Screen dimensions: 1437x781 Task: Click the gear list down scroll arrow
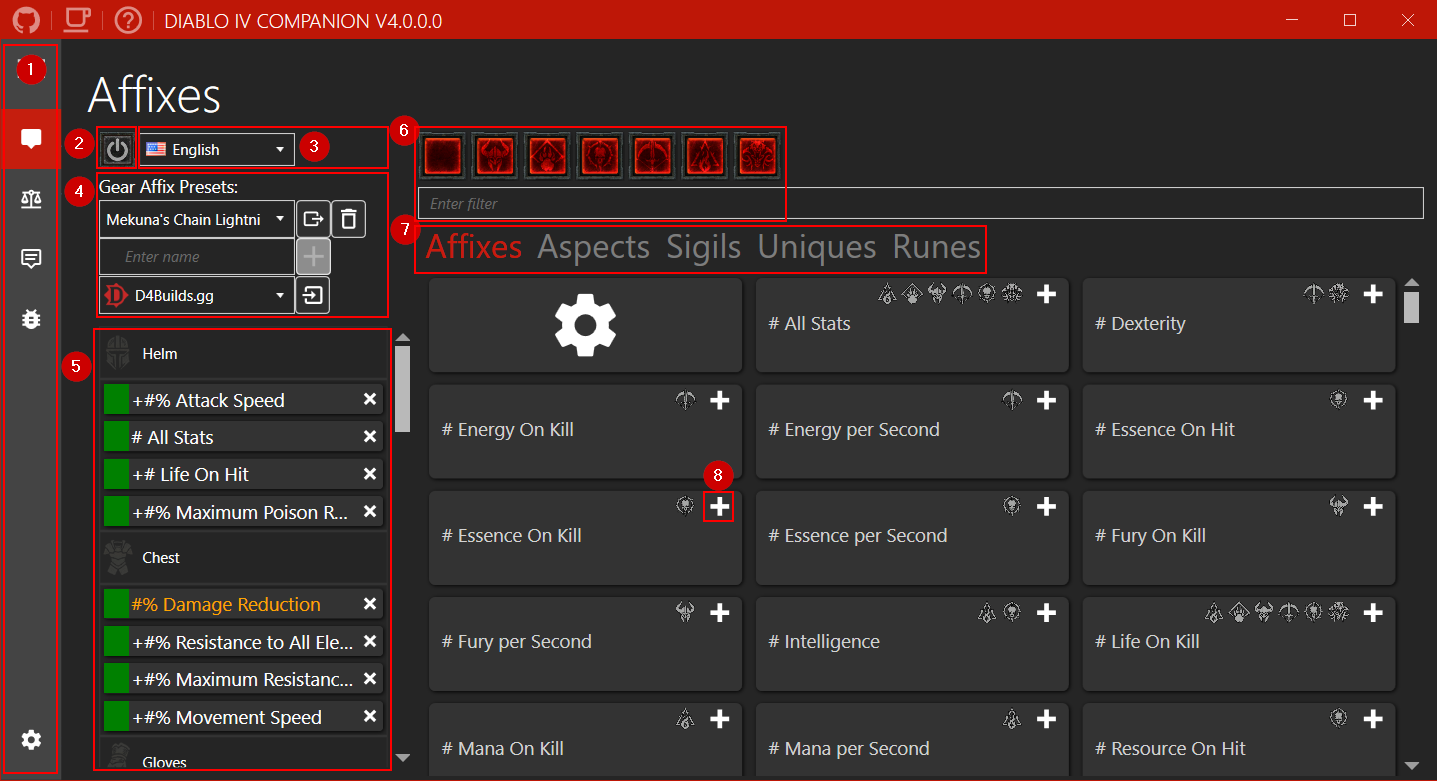[x=403, y=758]
